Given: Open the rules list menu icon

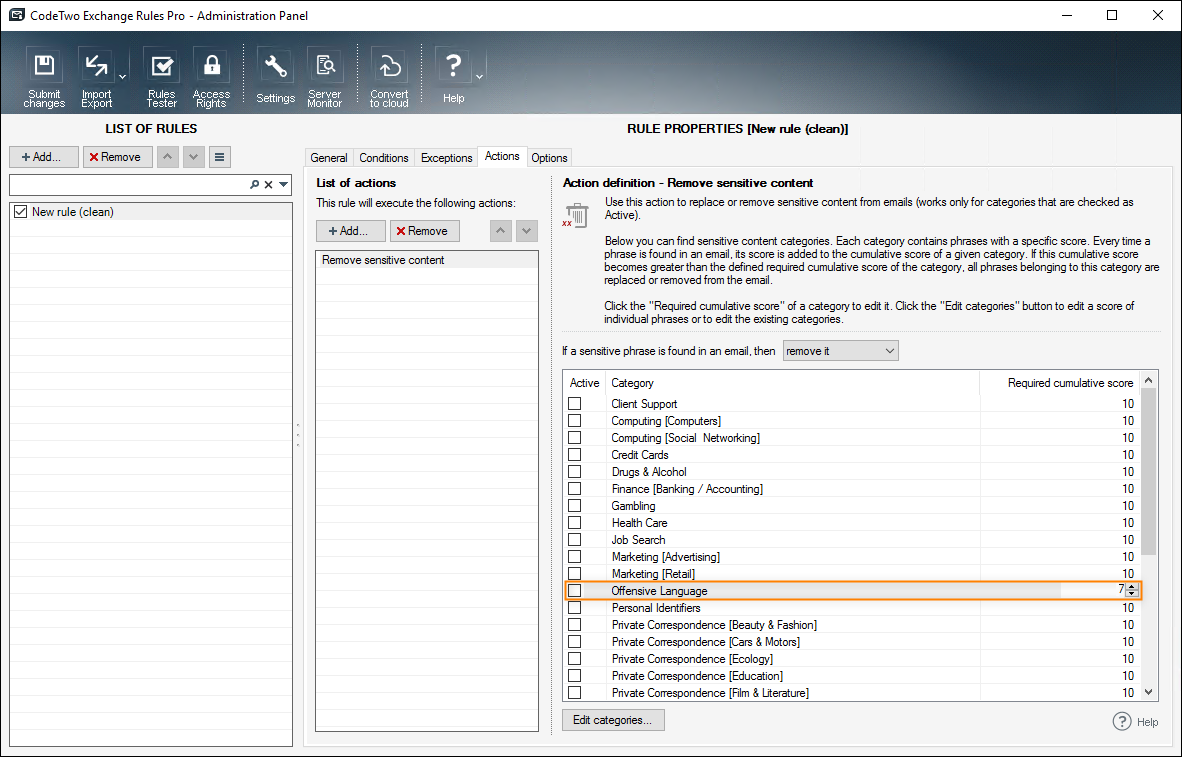Looking at the screenshot, I should [219, 157].
